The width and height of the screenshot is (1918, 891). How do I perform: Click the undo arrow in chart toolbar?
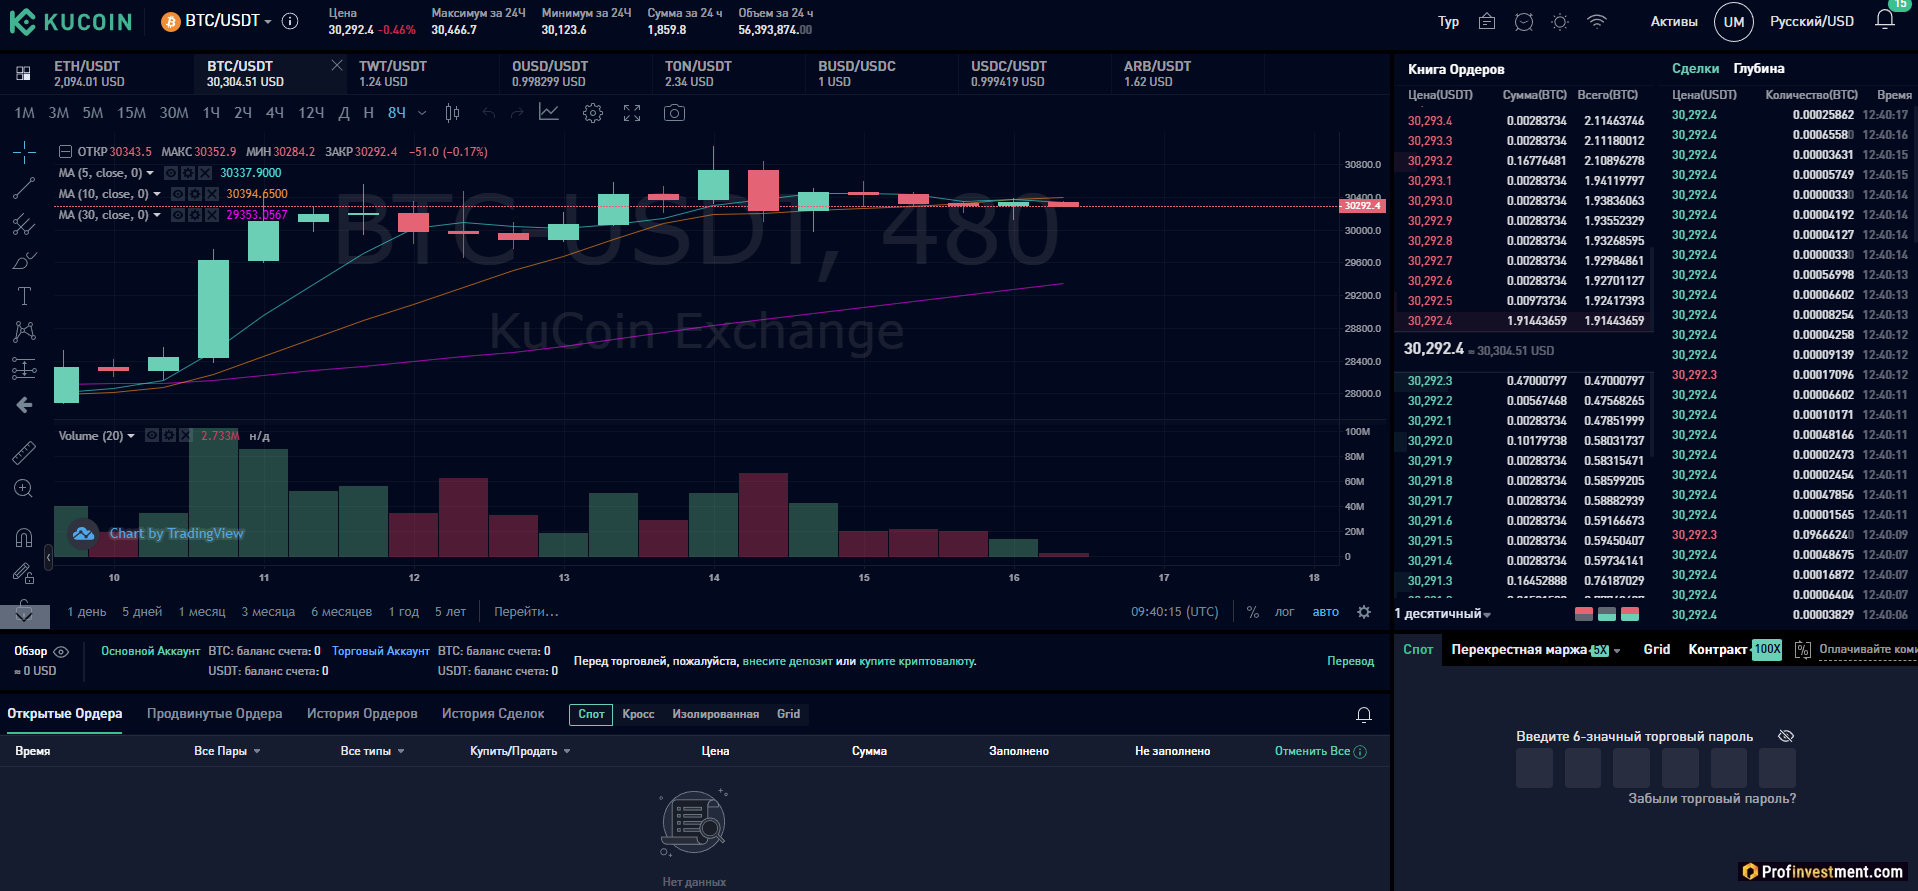(488, 113)
